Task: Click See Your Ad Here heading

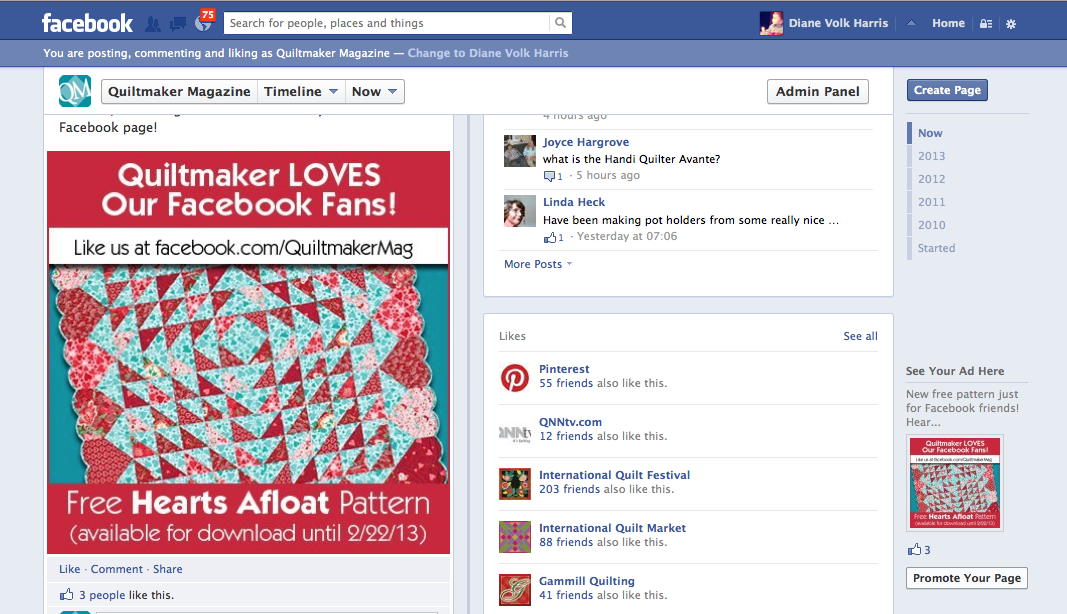Action: pyautogui.click(x=955, y=371)
